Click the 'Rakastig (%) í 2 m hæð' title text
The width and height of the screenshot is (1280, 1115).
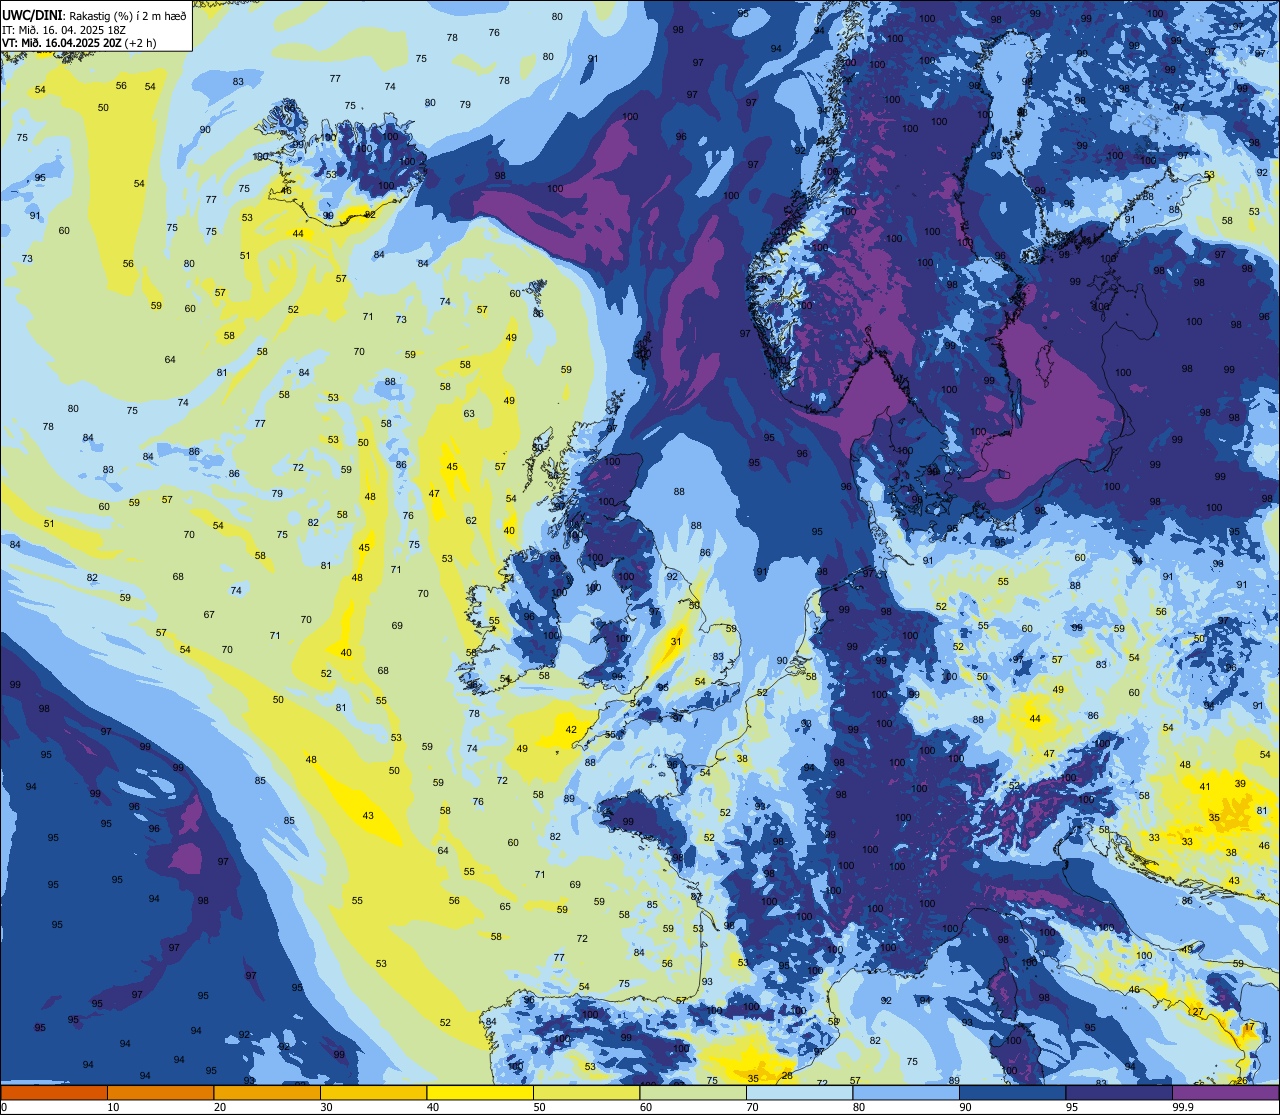click(x=128, y=16)
